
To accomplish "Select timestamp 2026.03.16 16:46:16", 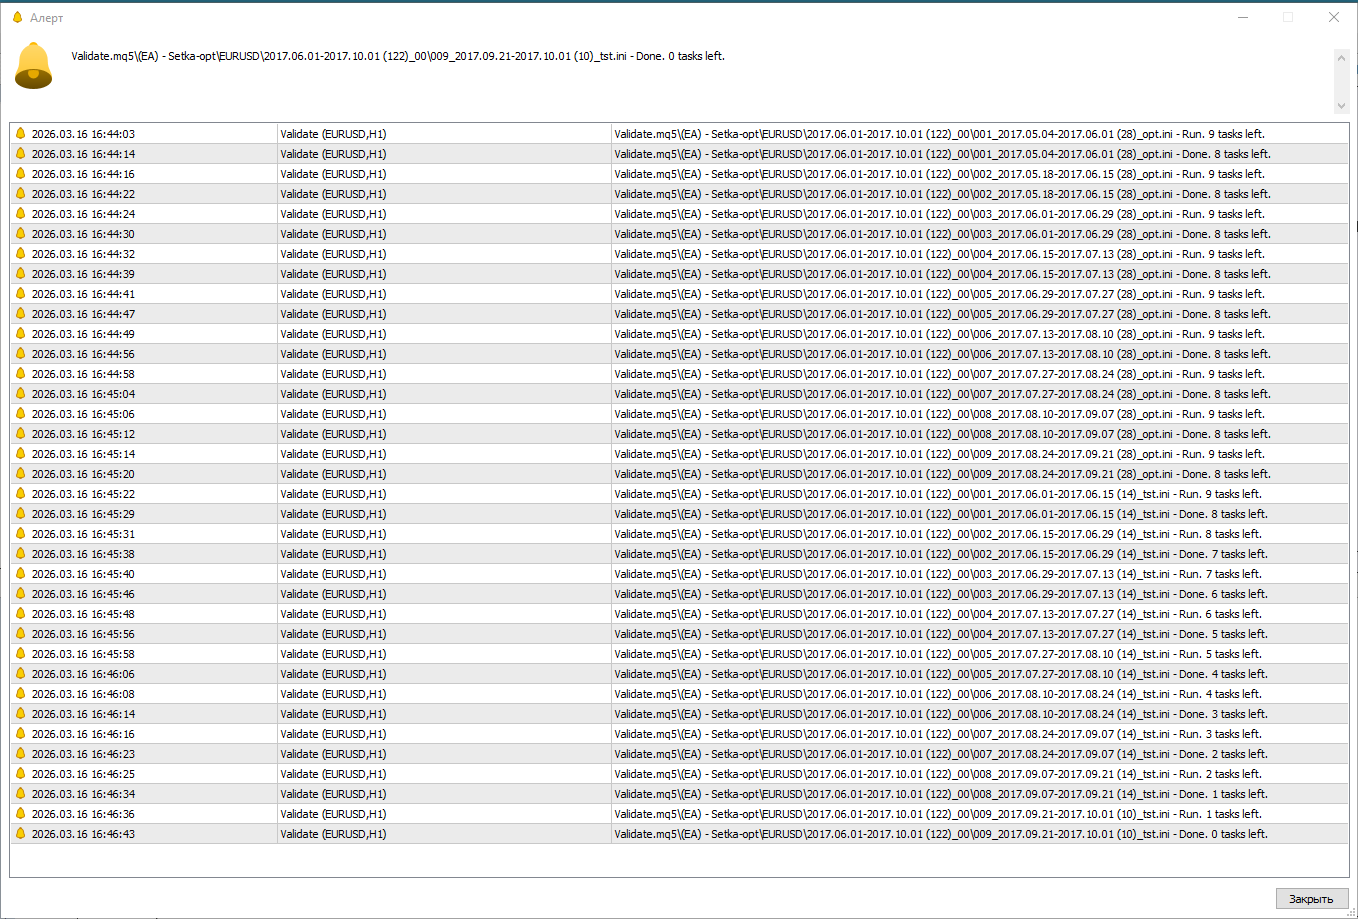I will (83, 734).
